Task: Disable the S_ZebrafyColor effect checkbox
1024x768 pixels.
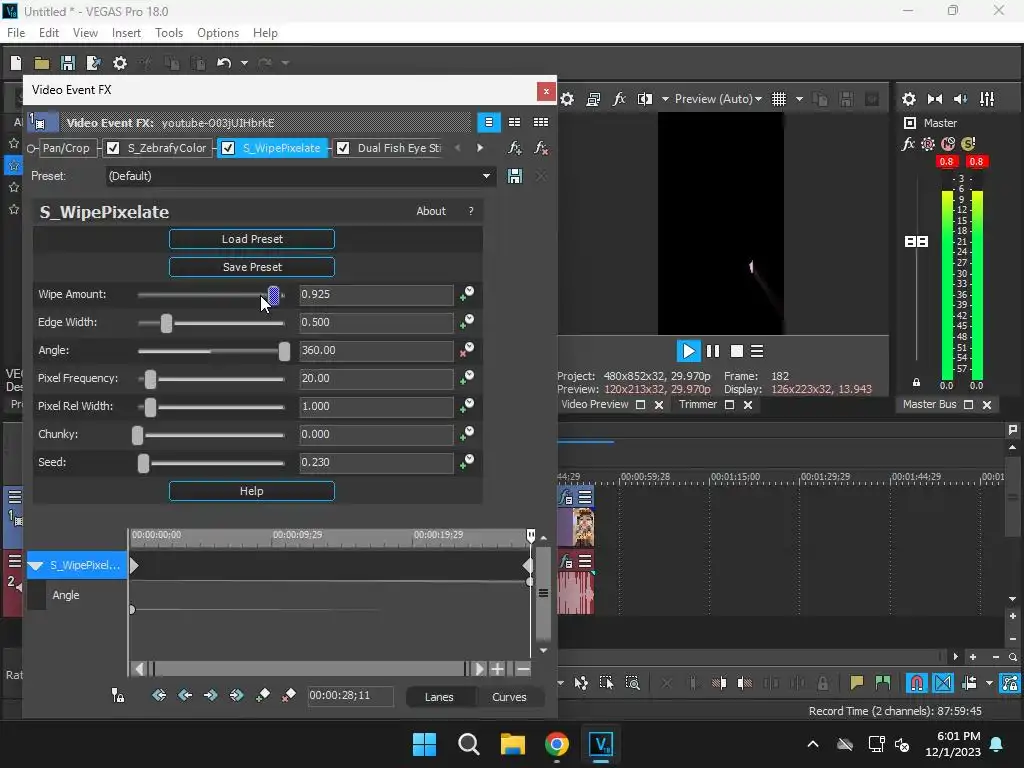Action: [x=112, y=148]
